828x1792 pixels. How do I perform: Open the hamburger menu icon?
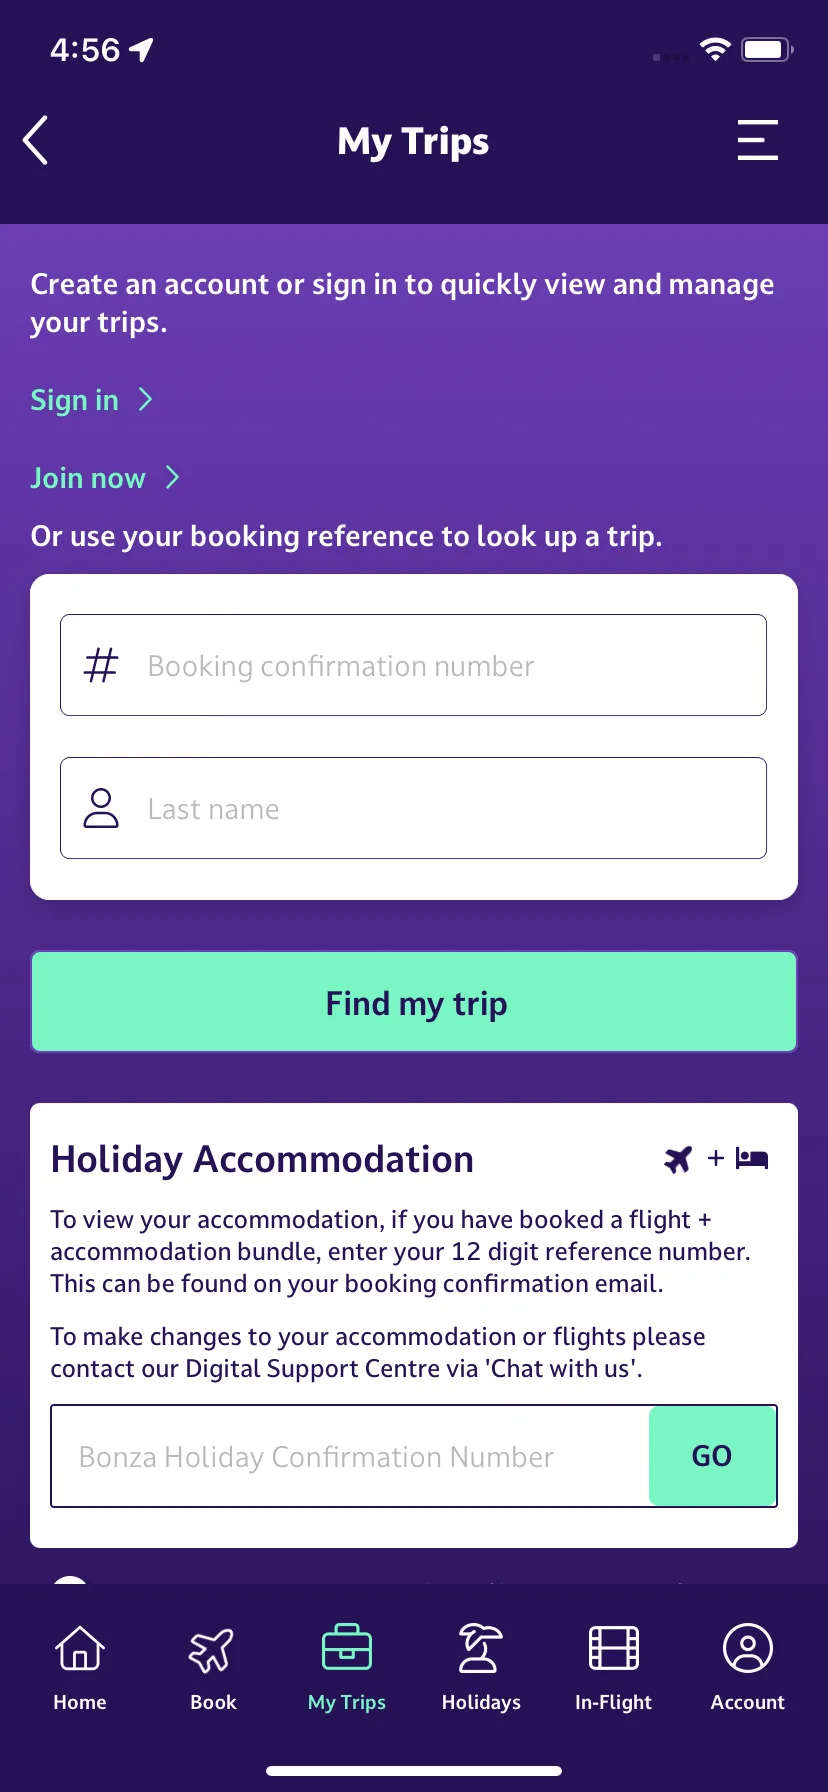click(757, 140)
